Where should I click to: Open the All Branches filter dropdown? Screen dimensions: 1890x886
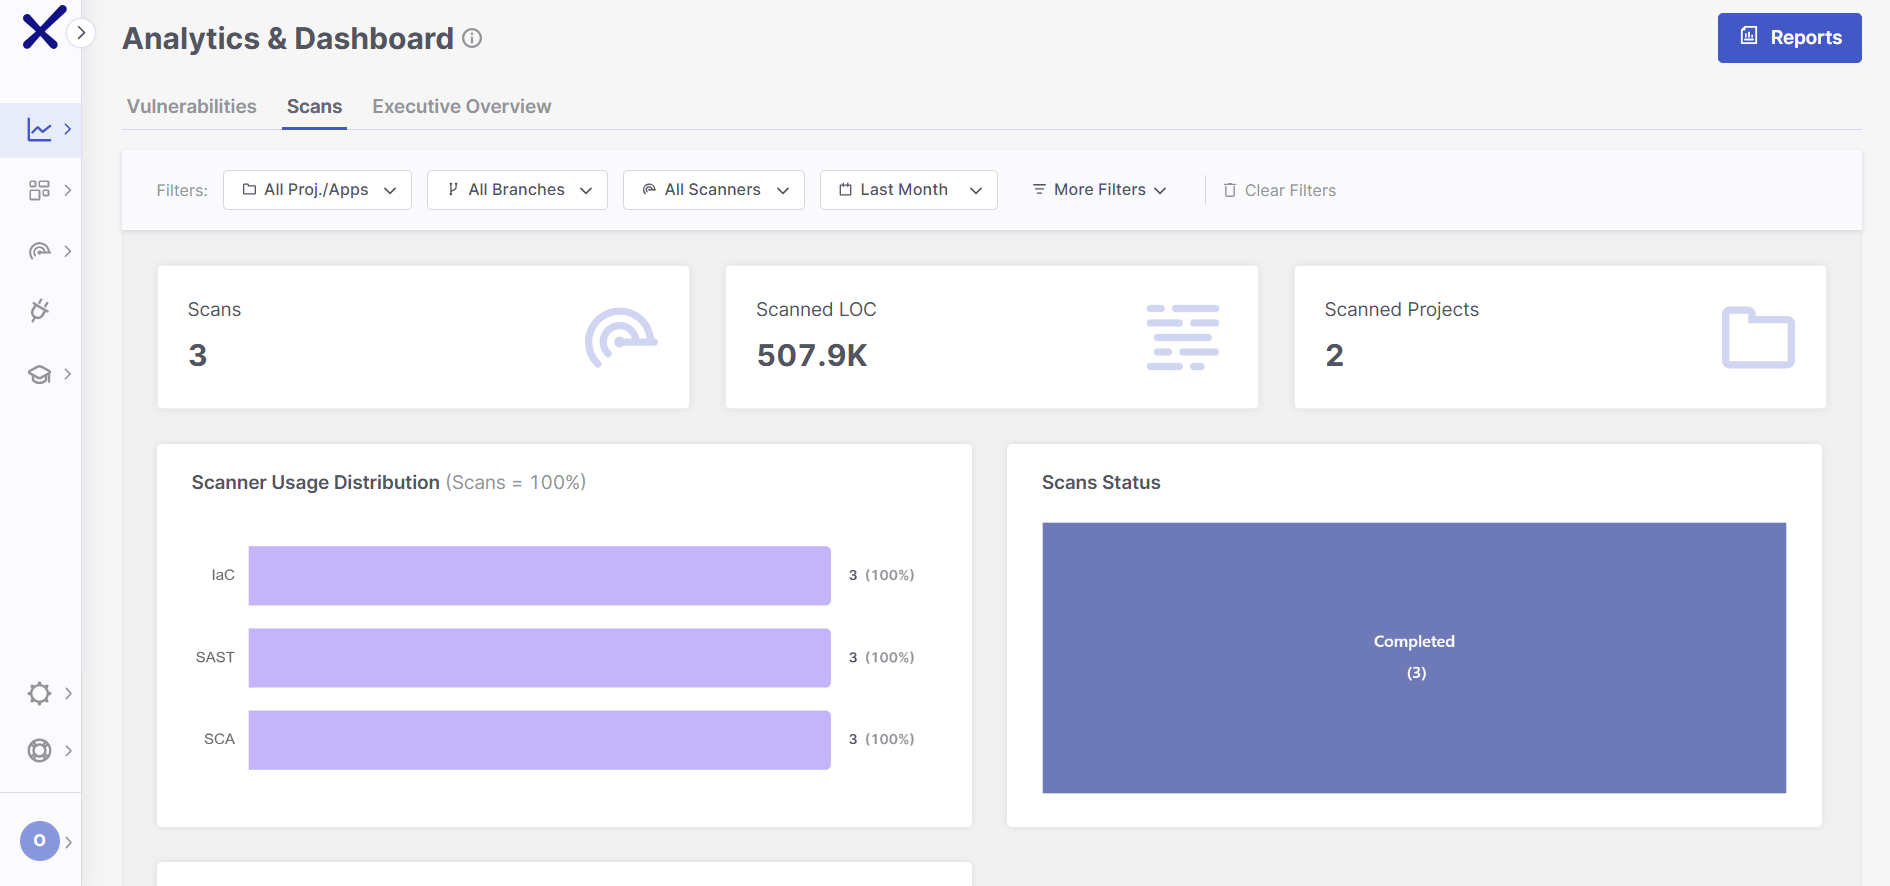click(x=517, y=190)
